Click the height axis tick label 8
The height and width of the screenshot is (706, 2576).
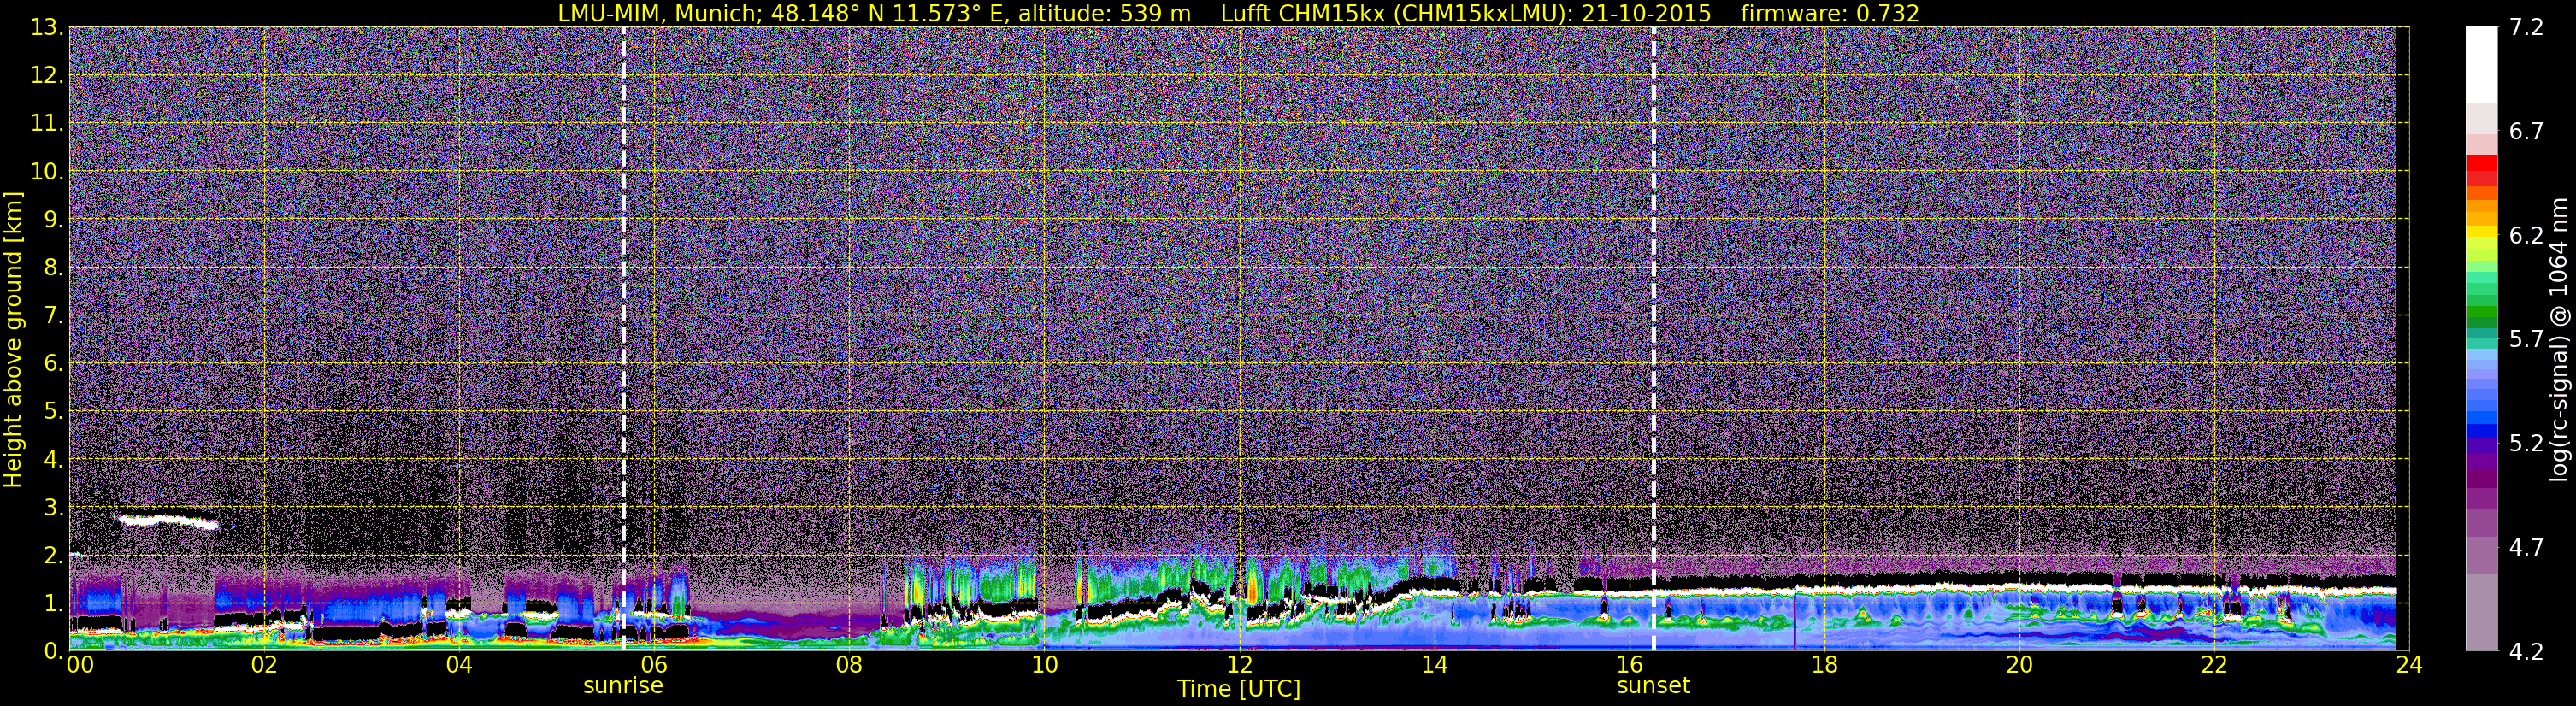53,268
